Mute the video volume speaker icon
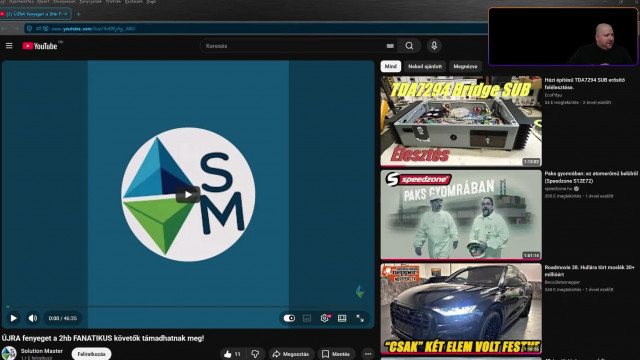This screenshot has width=640, height=360. (33, 318)
